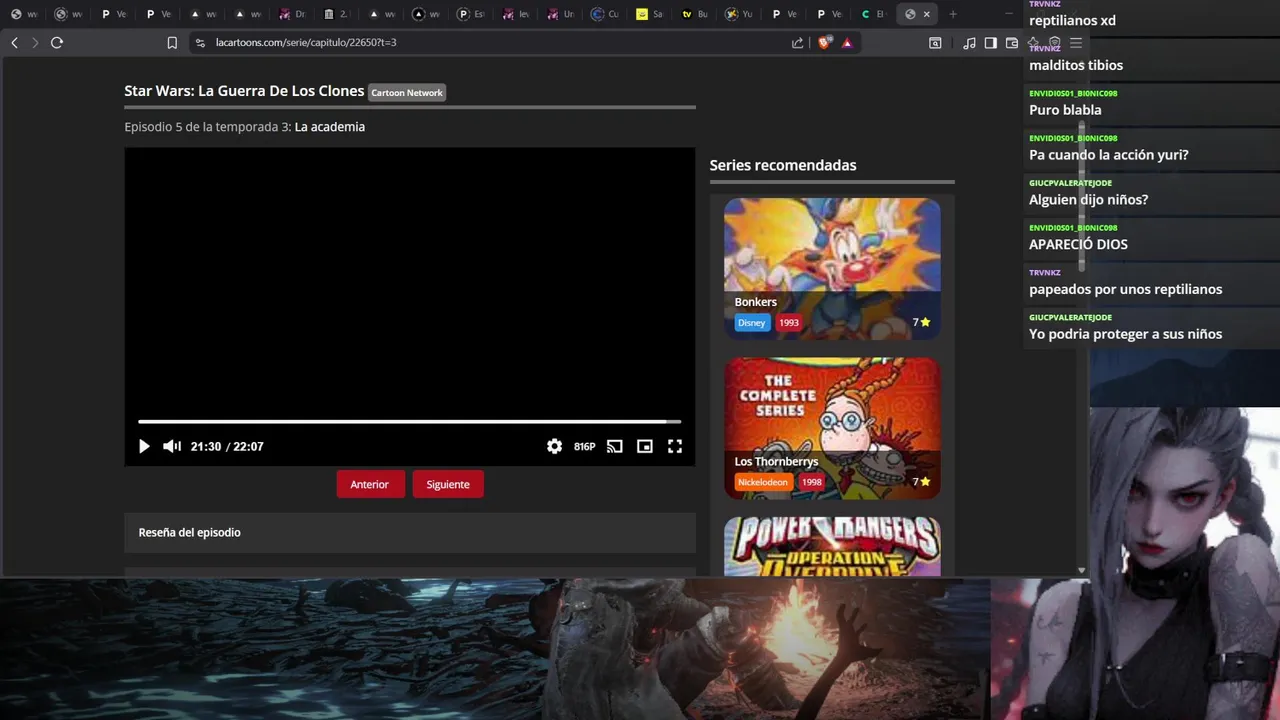Bookmark this page with the bookmark icon
Viewport: 1280px width, 720px height.
(x=172, y=43)
